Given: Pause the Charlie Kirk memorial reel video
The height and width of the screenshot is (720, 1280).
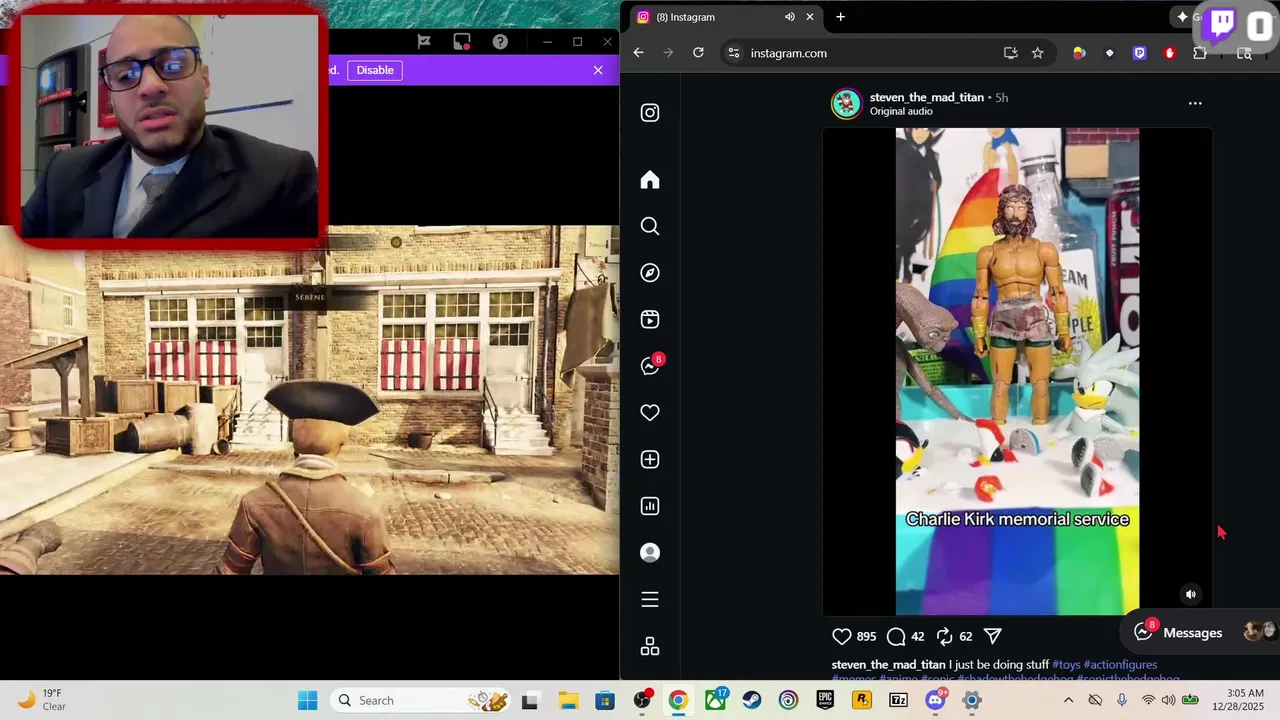Looking at the screenshot, I should tap(1017, 371).
